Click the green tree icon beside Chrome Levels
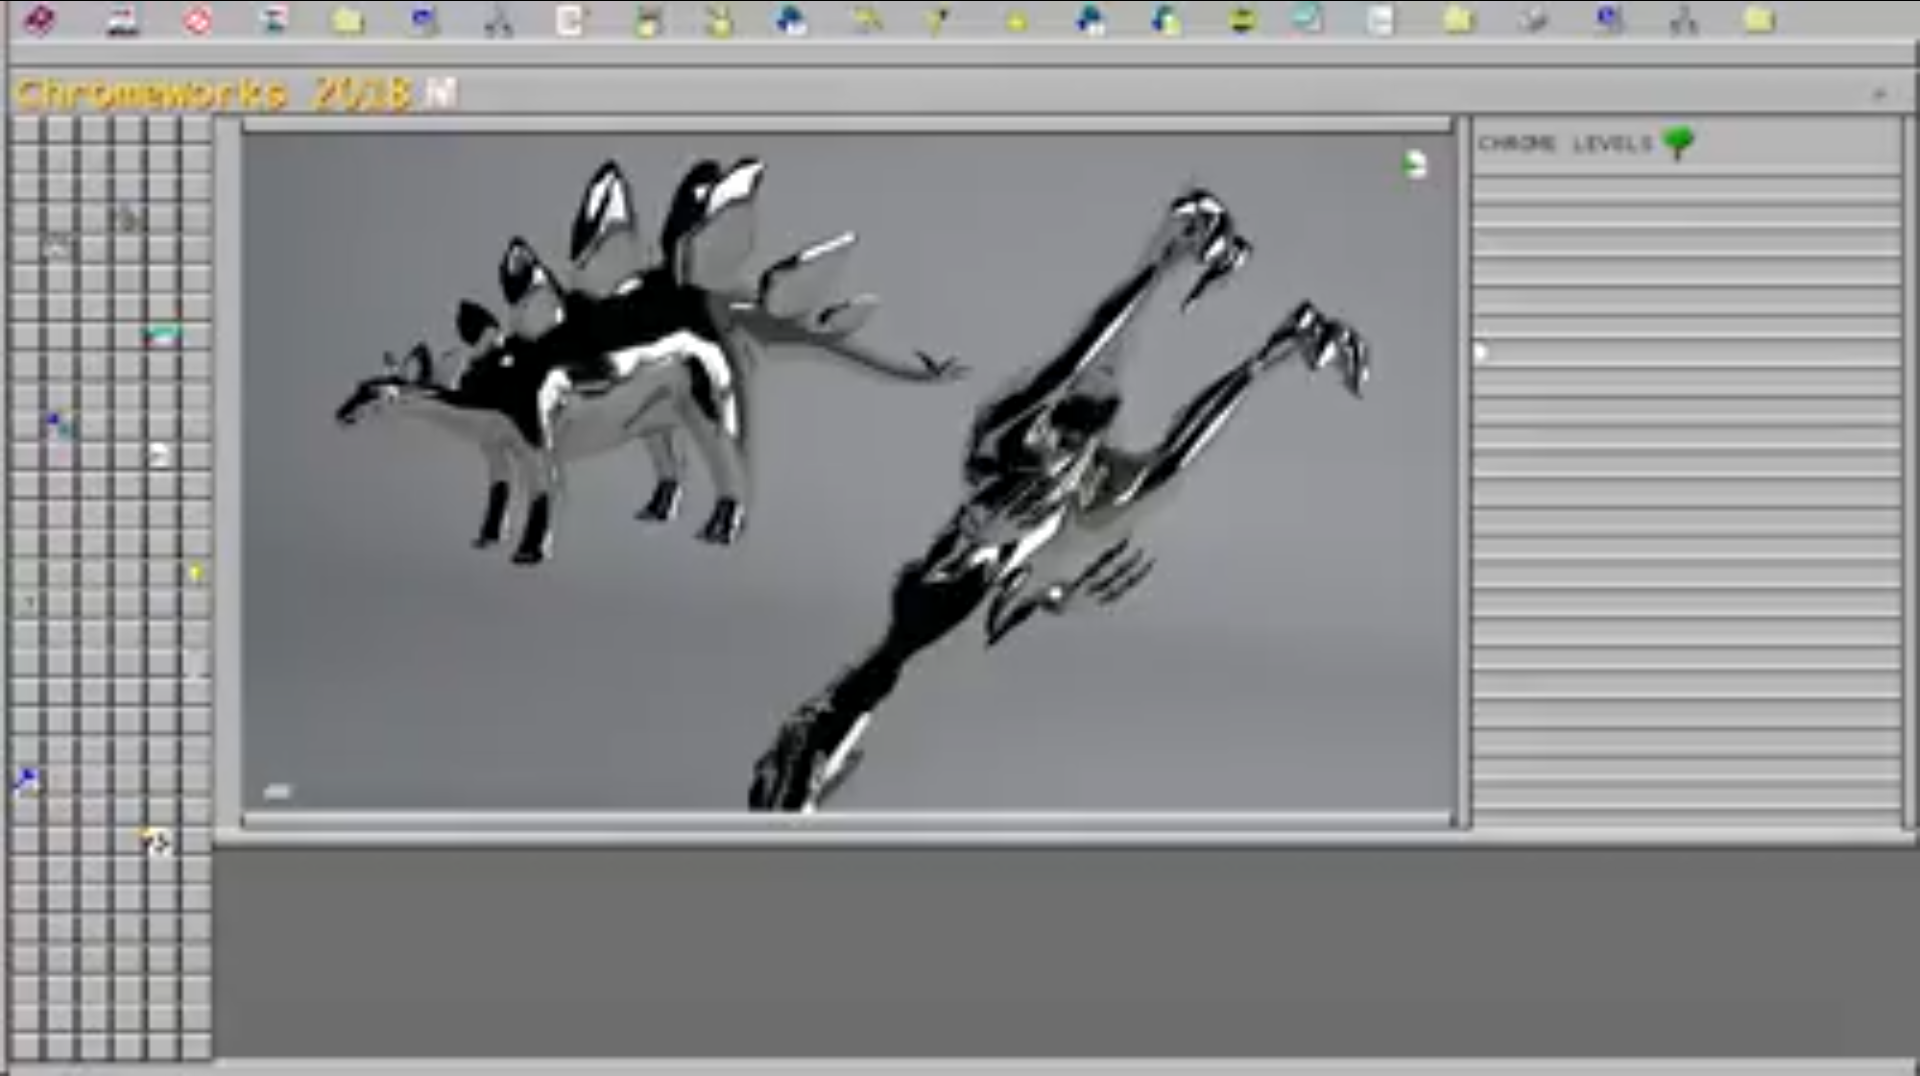Image resolution: width=1920 pixels, height=1076 pixels. pyautogui.click(x=1678, y=143)
